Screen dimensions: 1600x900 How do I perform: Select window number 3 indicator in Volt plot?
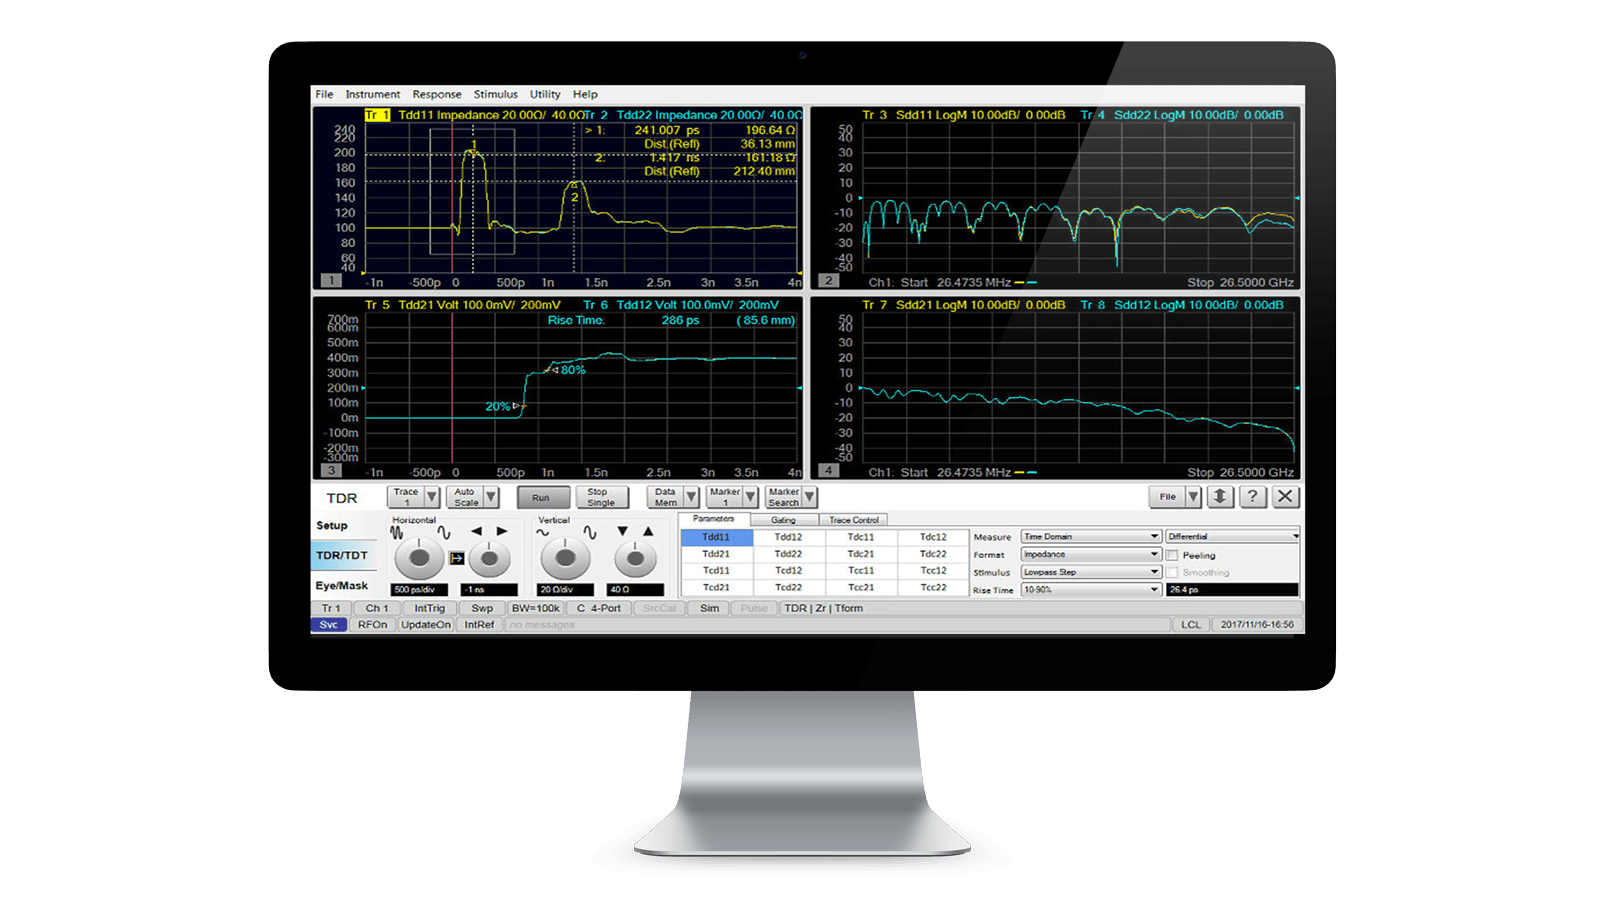(x=330, y=470)
